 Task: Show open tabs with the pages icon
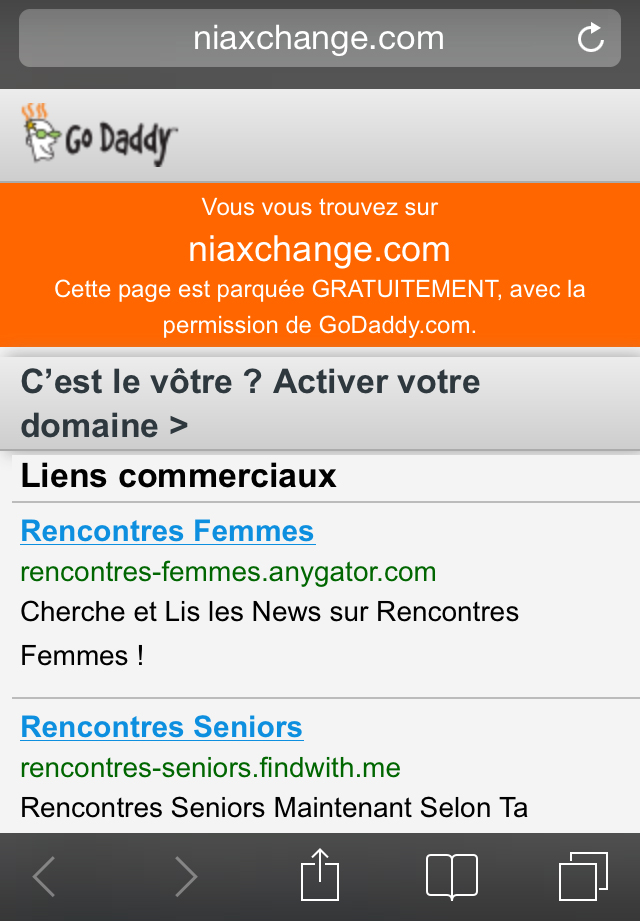coord(583,877)
